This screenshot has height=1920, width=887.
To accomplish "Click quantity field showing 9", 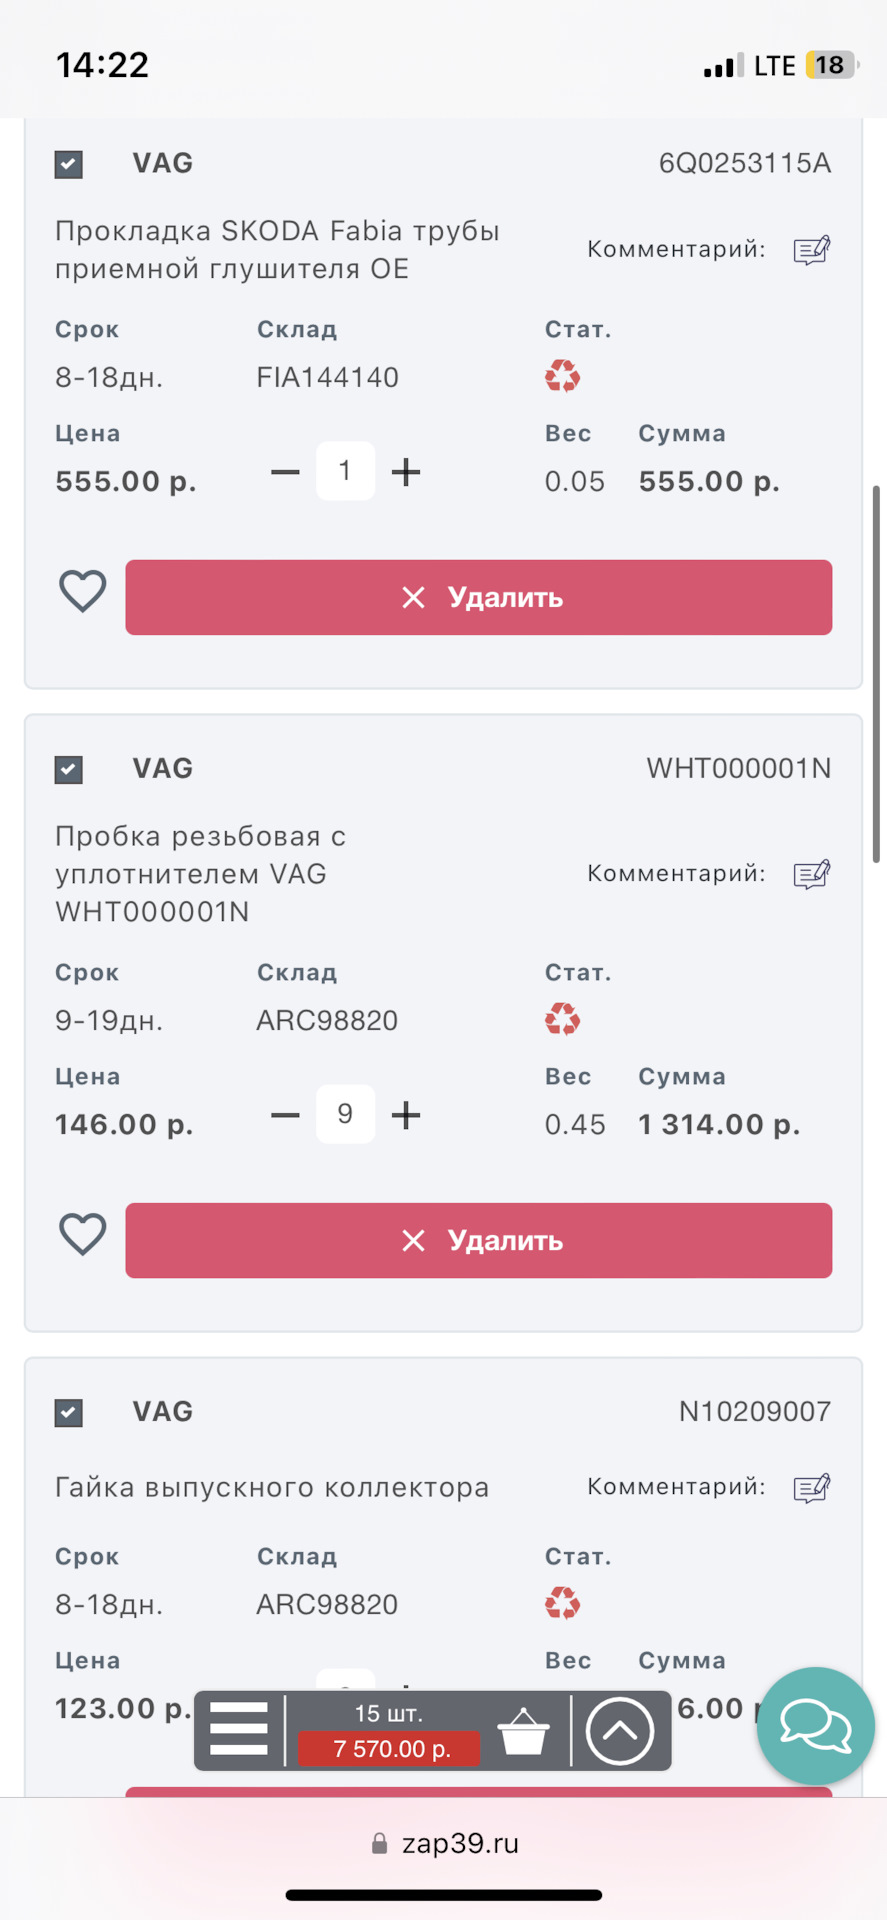I will pos(345,1114).
